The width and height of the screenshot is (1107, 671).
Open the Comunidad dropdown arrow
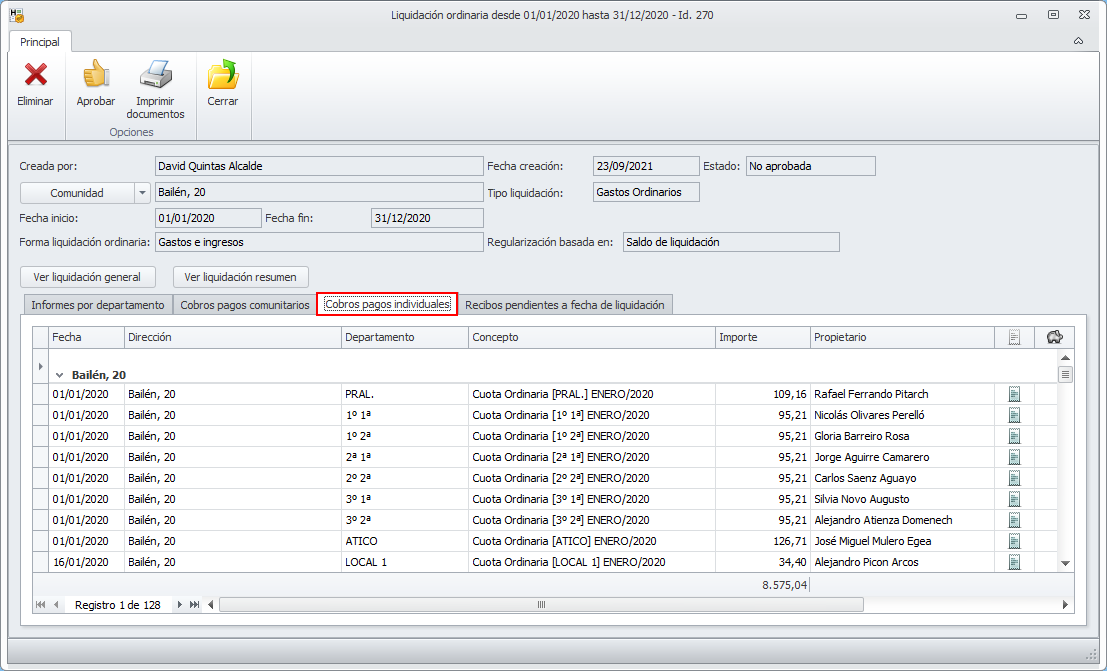142,193
